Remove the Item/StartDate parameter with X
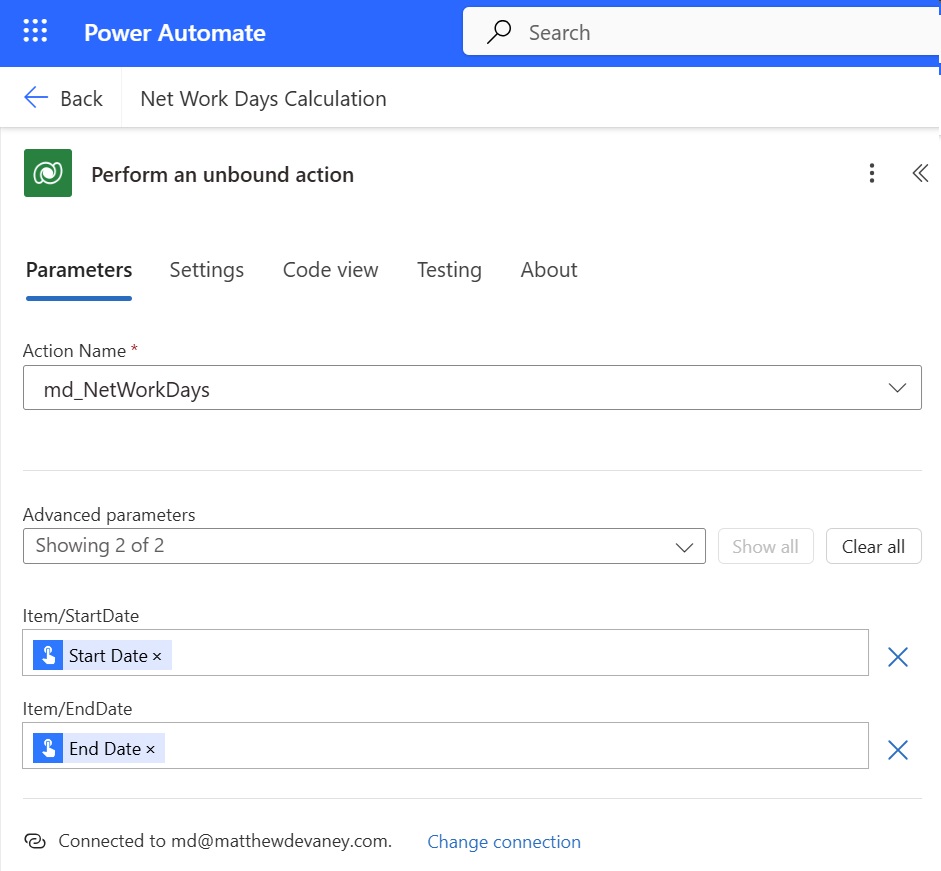941x871 pixels. (x=898, y=657)
